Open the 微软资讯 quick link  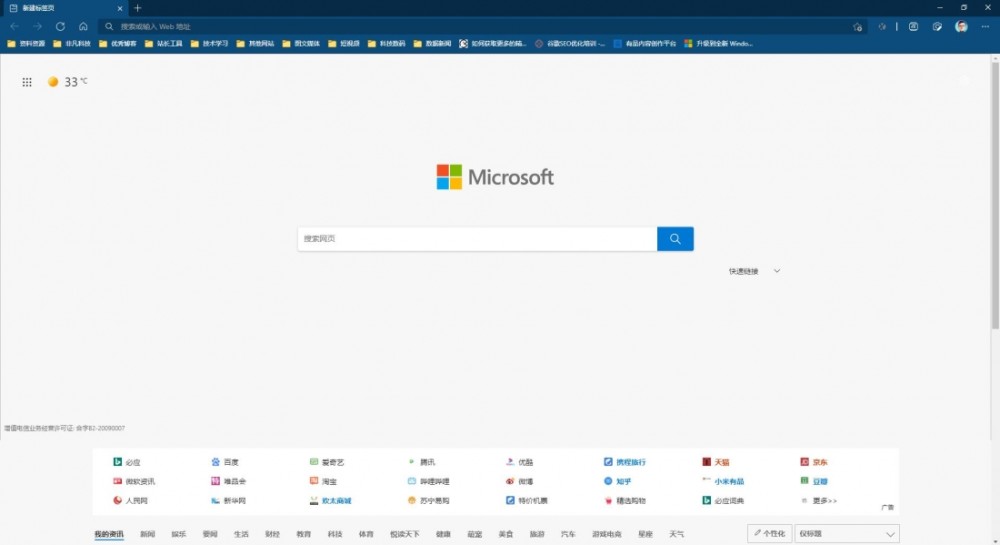pos(134,481)
